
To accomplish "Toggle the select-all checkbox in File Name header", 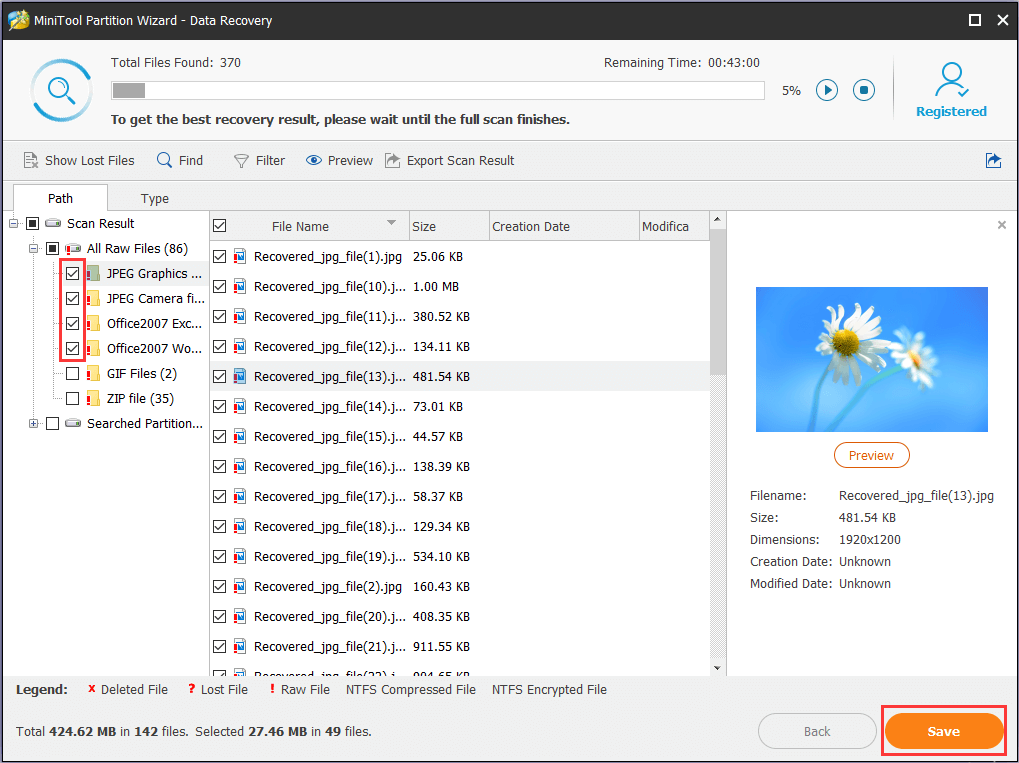I will click(219, 225).
